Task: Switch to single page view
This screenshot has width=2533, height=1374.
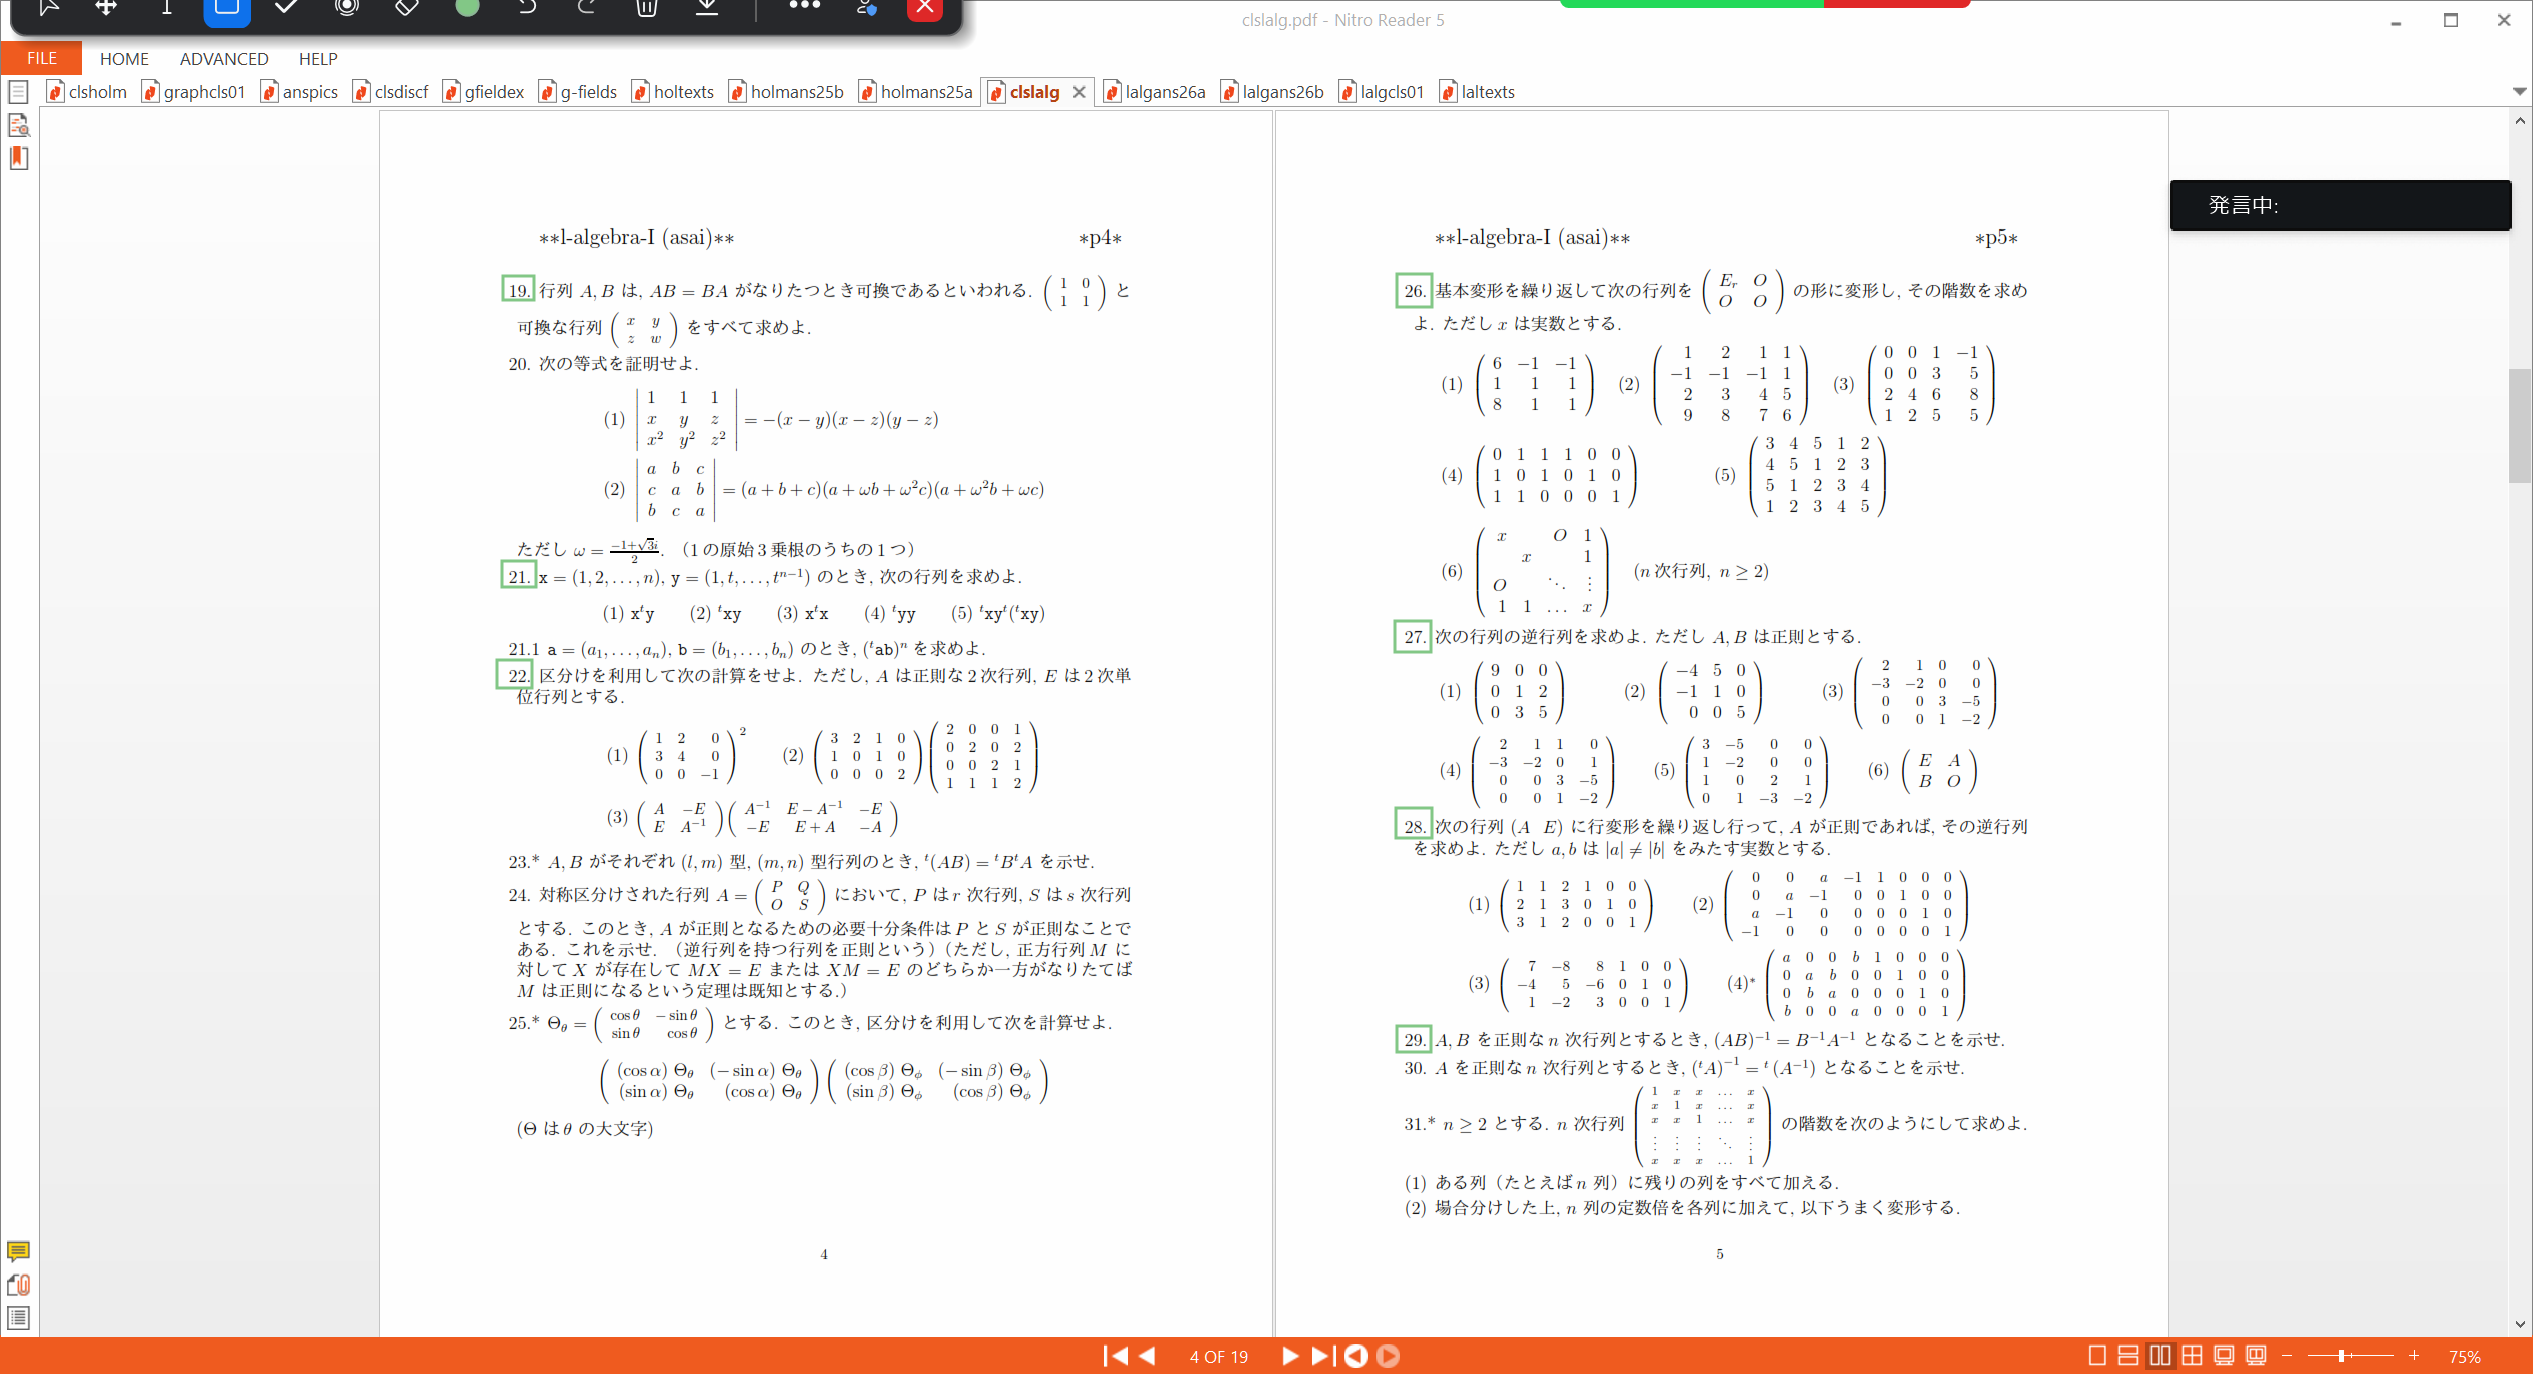Action: (x=2097, y=1356)
